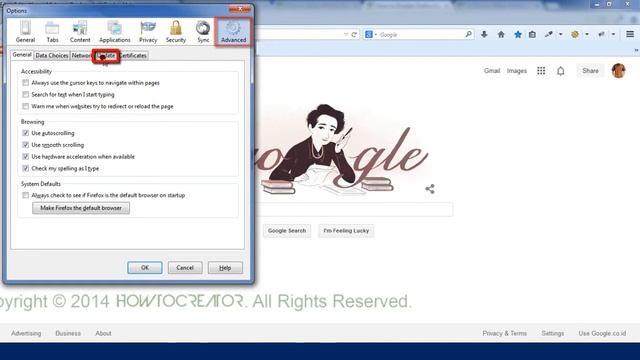Click the Share button on Google page
640x360 pixels.
click(x=590, y=71)
